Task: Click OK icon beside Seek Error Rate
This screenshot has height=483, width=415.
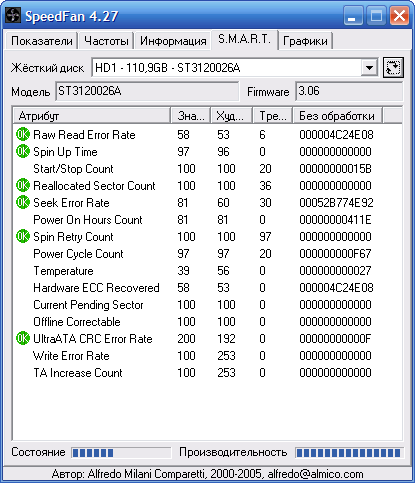Action: tap(23, 202)
